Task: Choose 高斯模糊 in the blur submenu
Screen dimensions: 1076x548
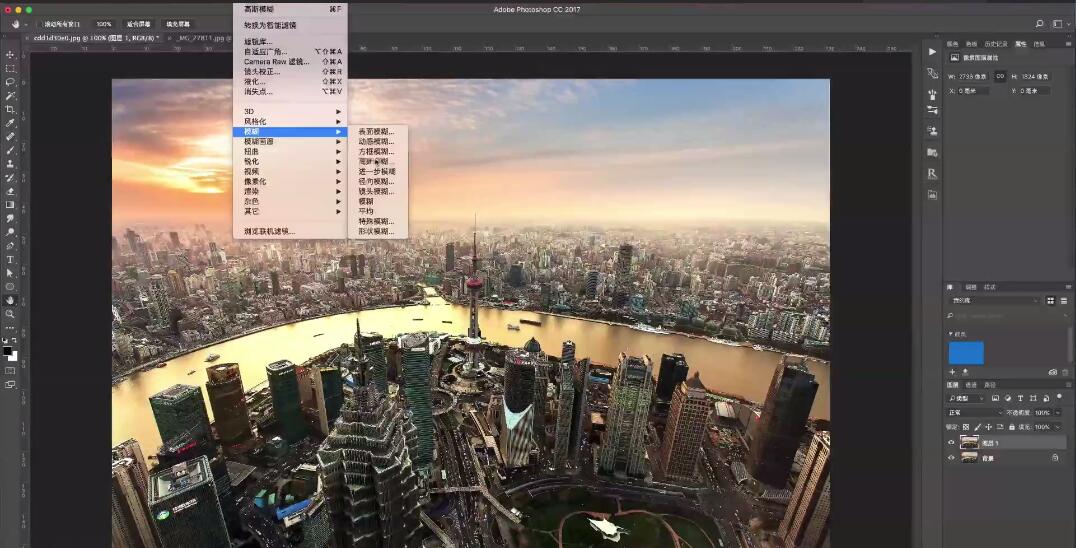Action: click(x=377, y=161)
